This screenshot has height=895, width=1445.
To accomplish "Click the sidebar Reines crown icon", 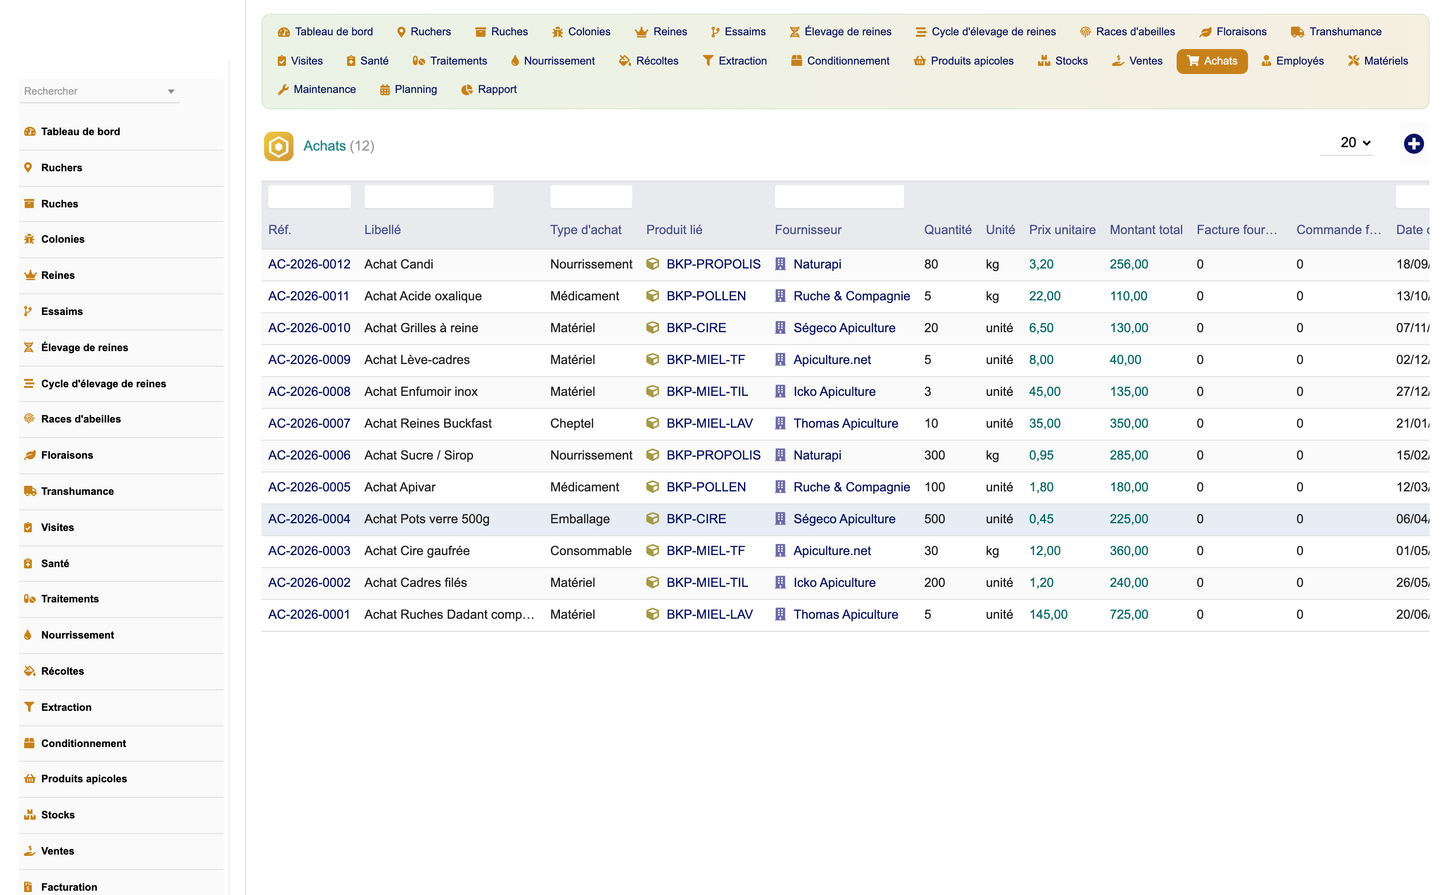I will pyautogui.click(x=29, y=275).
